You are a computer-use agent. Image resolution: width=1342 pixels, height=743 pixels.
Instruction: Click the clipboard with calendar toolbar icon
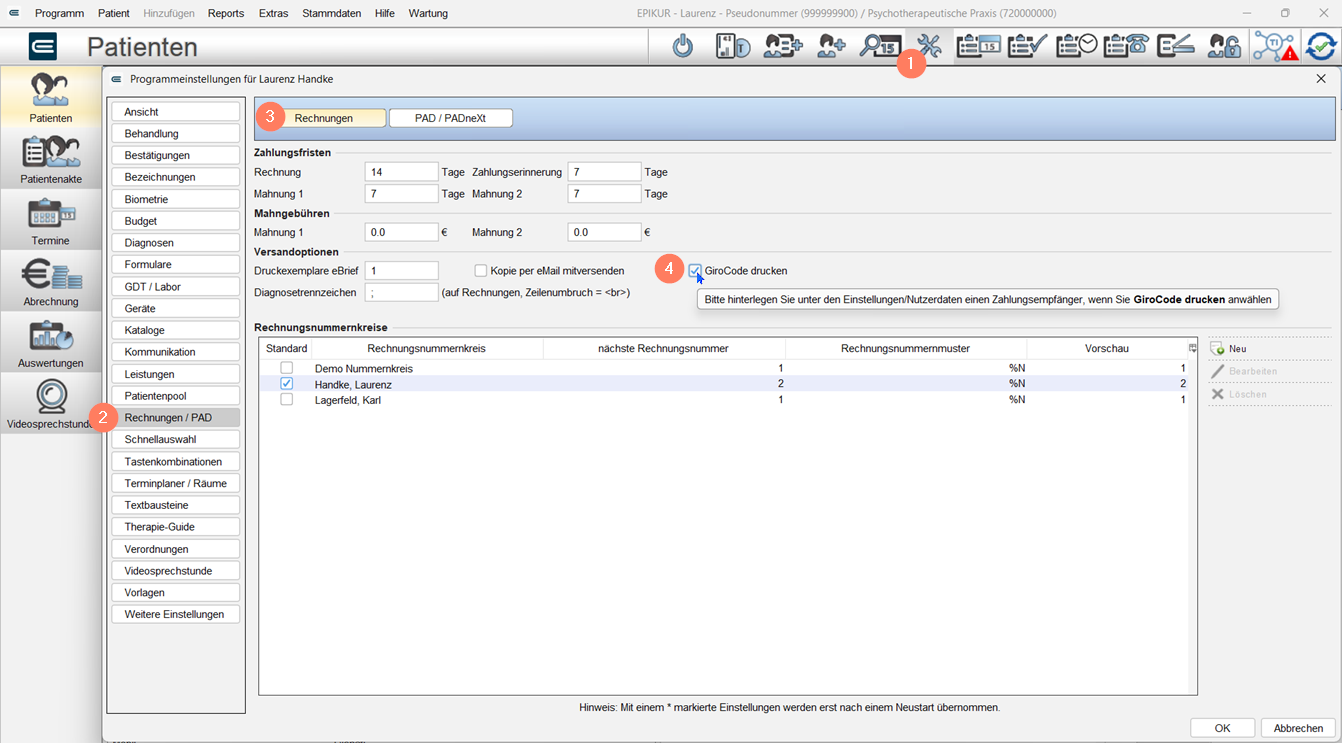[978, 46]
